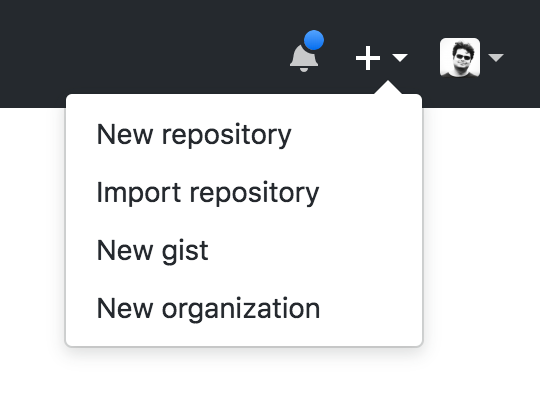Click the word "gist" in the menu
Screen dimensions: 540x404
pos(185,251)
